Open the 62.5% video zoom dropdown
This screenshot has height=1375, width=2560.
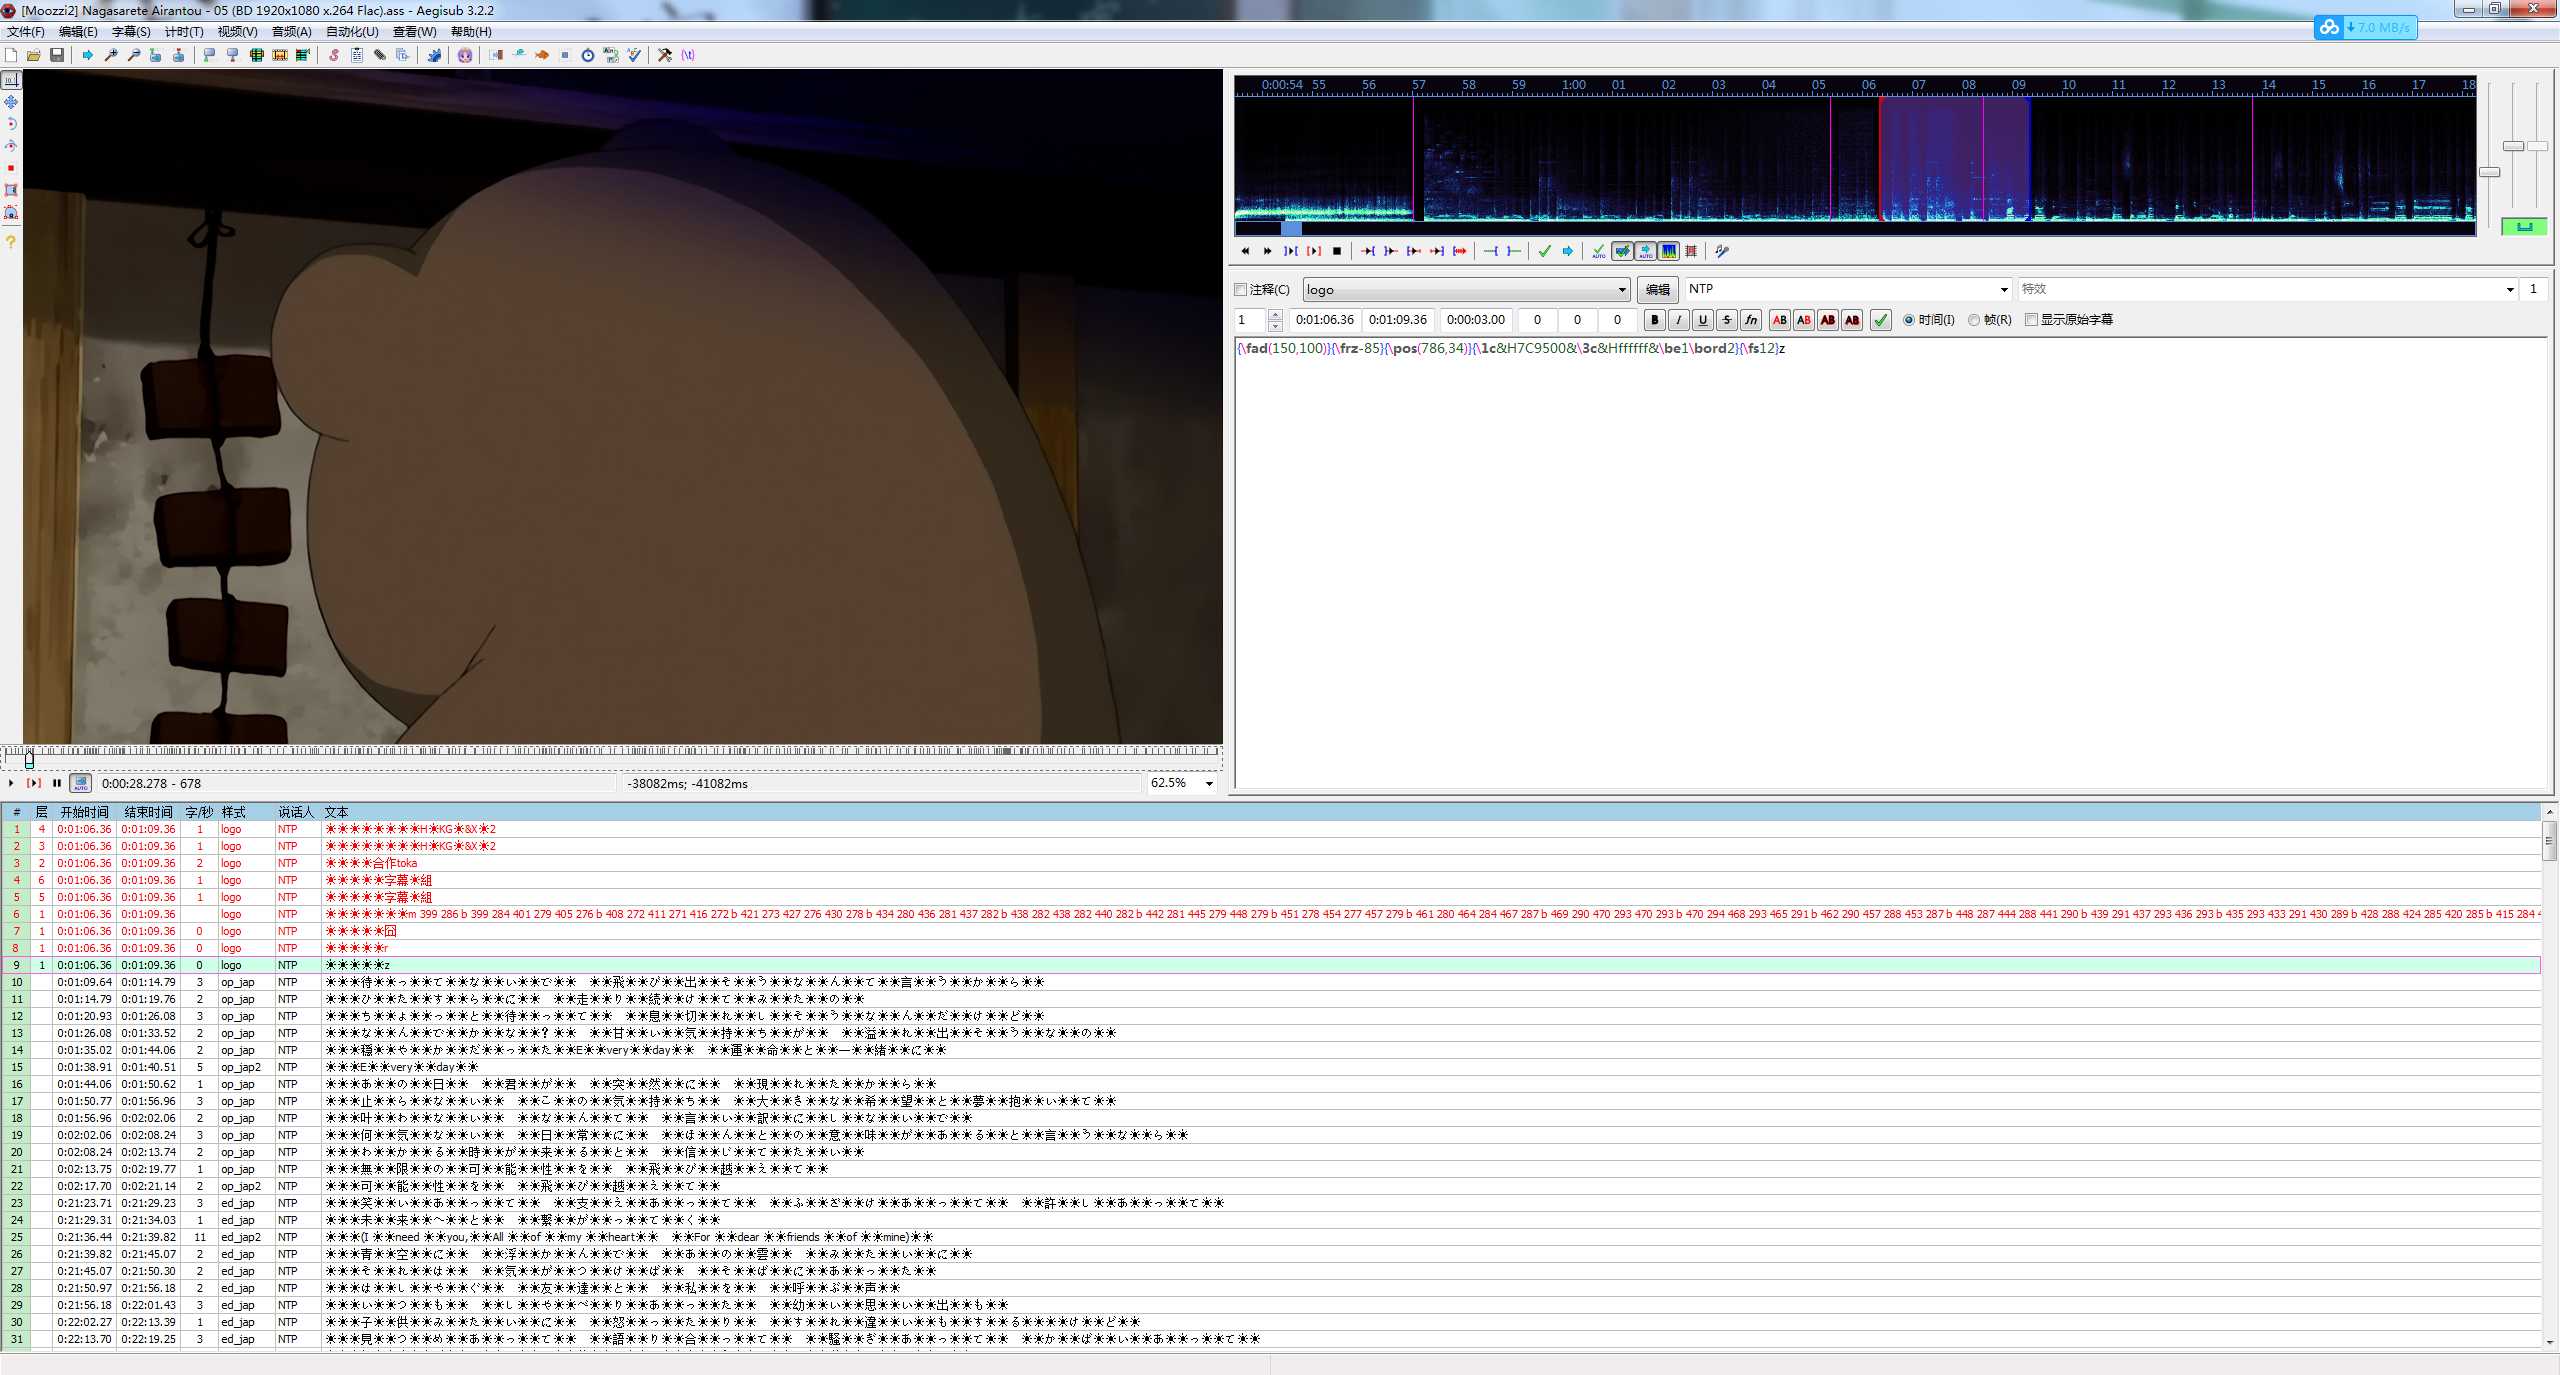1209,784
